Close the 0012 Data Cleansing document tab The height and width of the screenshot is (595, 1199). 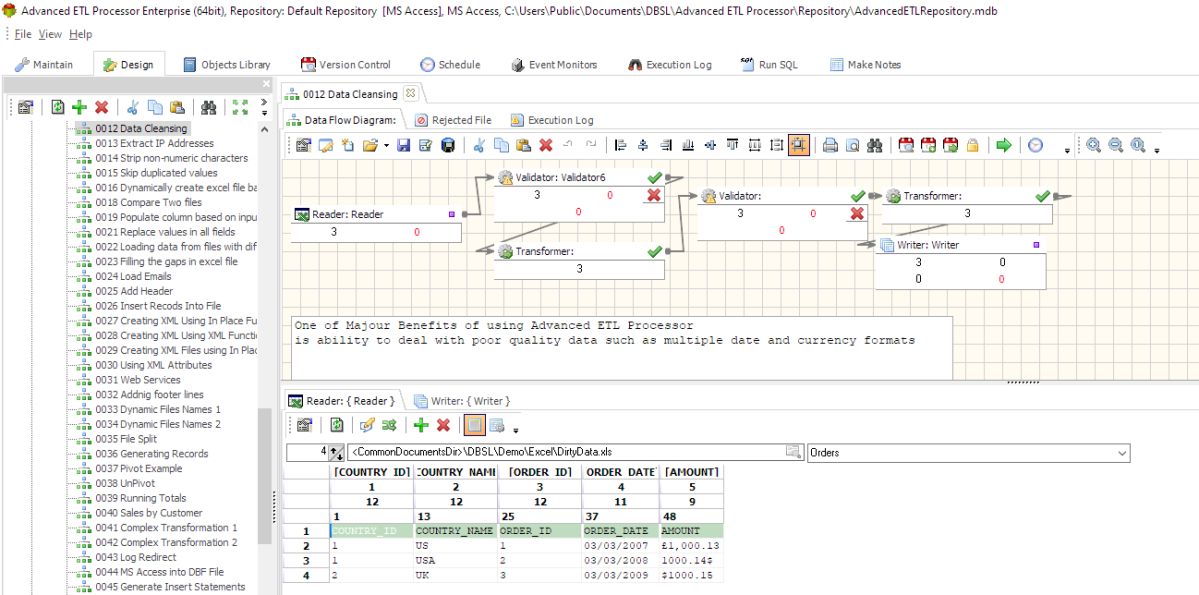click(410, 93)
